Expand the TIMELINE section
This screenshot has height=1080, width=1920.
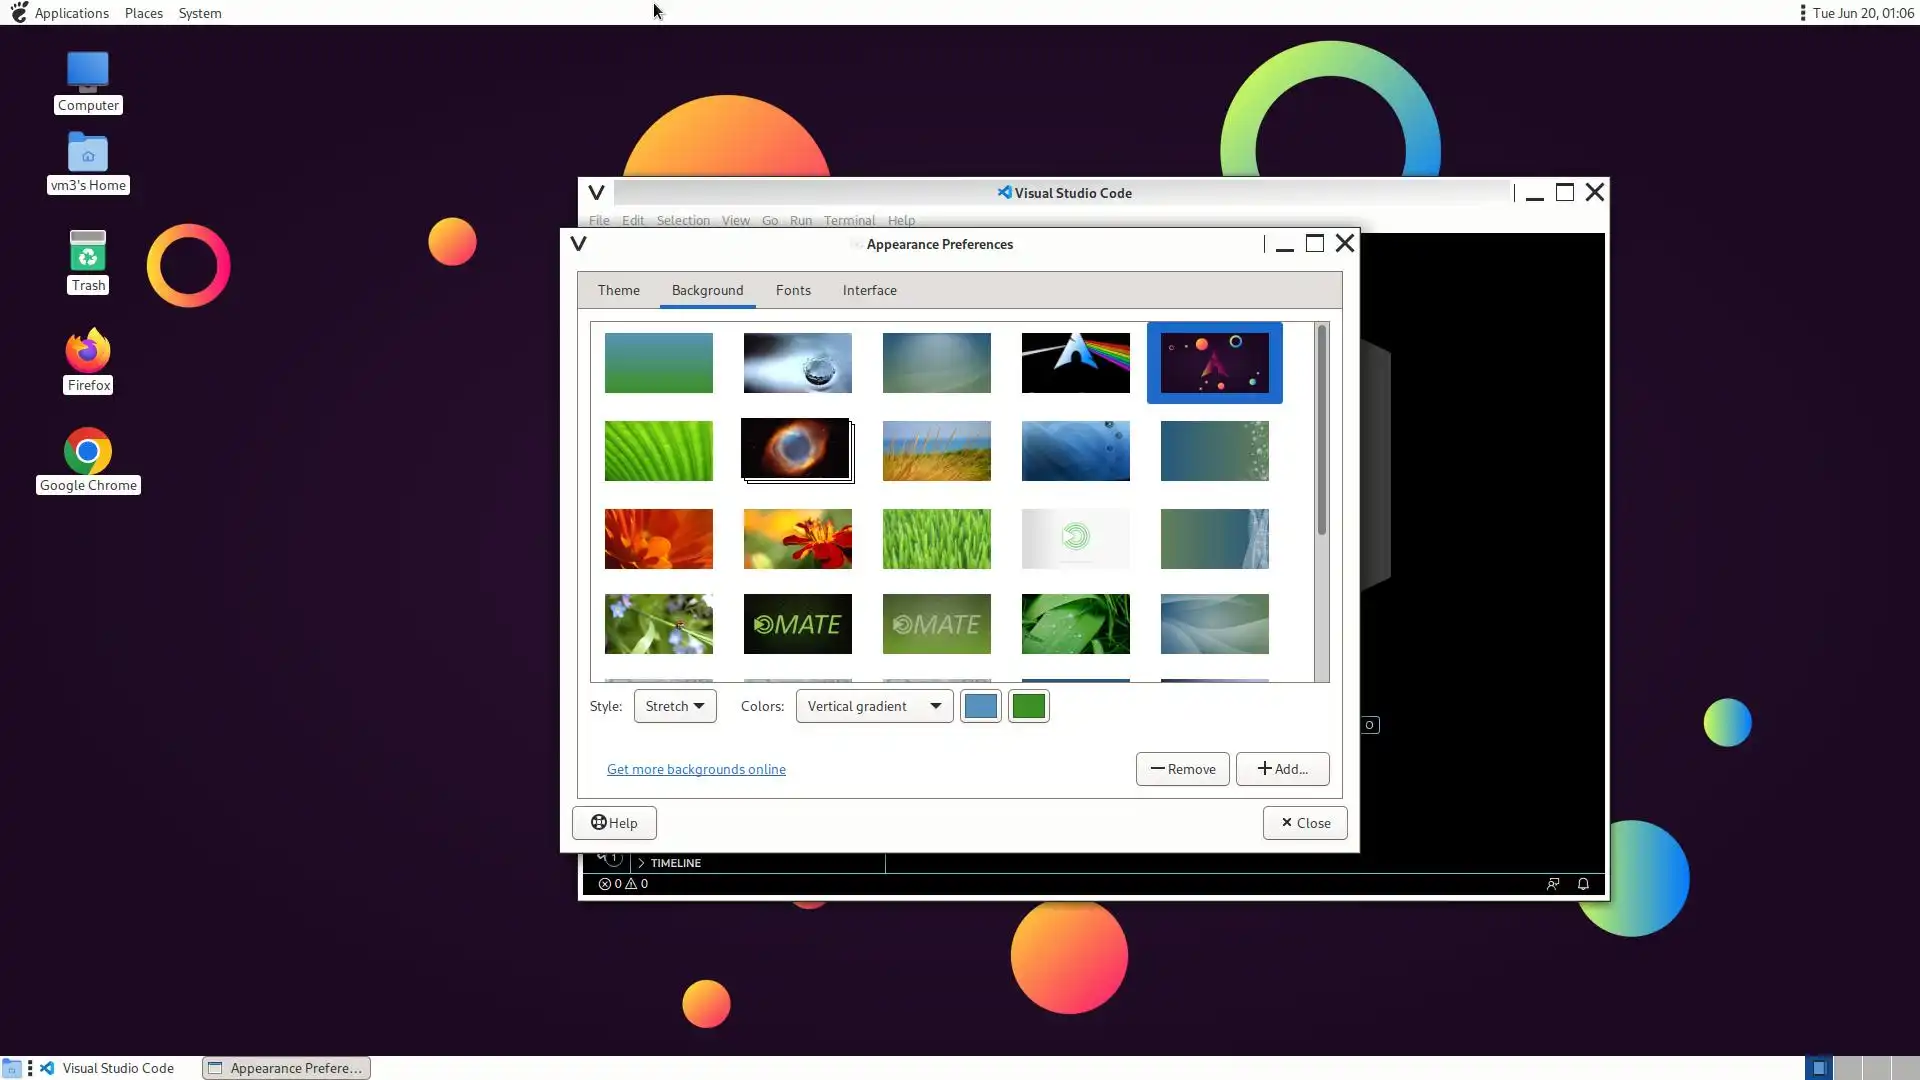pyautogui.click(x=675, y=863)
